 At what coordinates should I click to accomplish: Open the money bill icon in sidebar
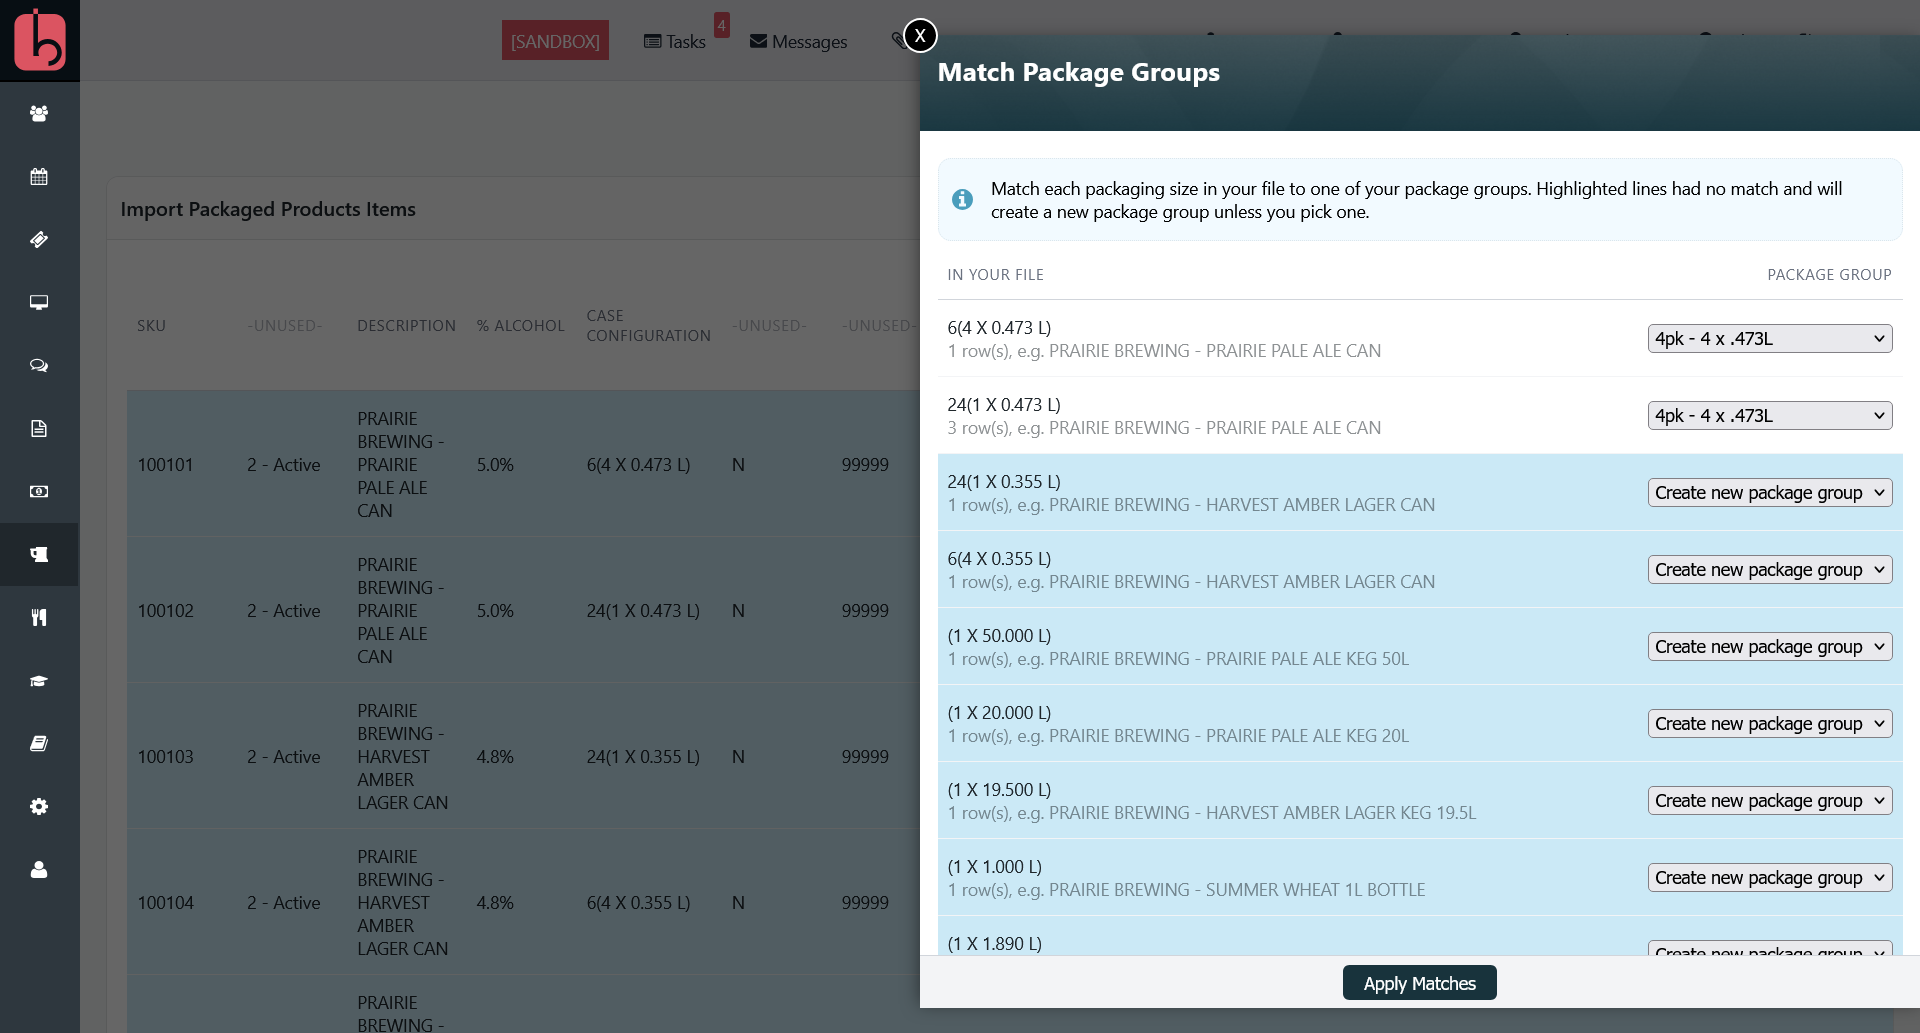[x=39, y=492]
